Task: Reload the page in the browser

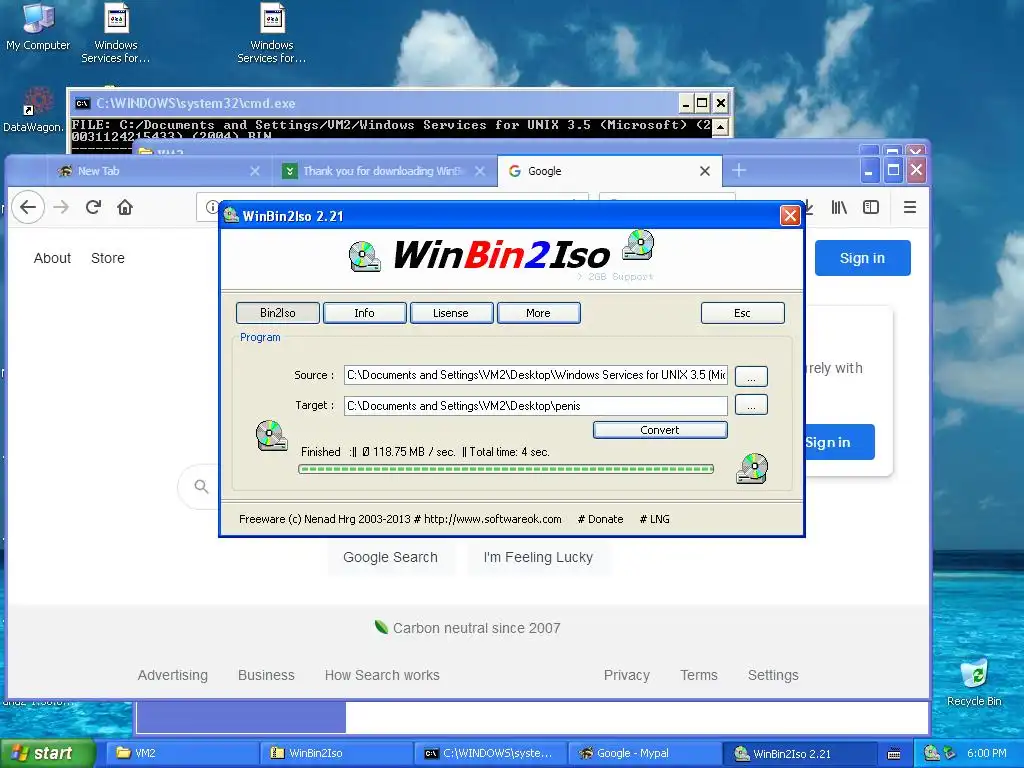Action: (x=93, y=207)
